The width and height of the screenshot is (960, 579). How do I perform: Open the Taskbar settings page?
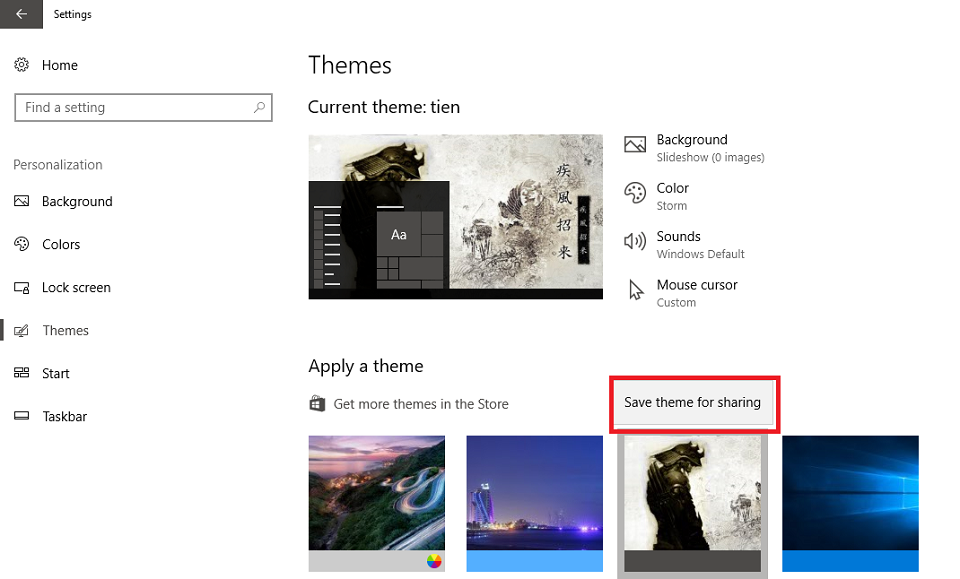click(x=65, y=416)
